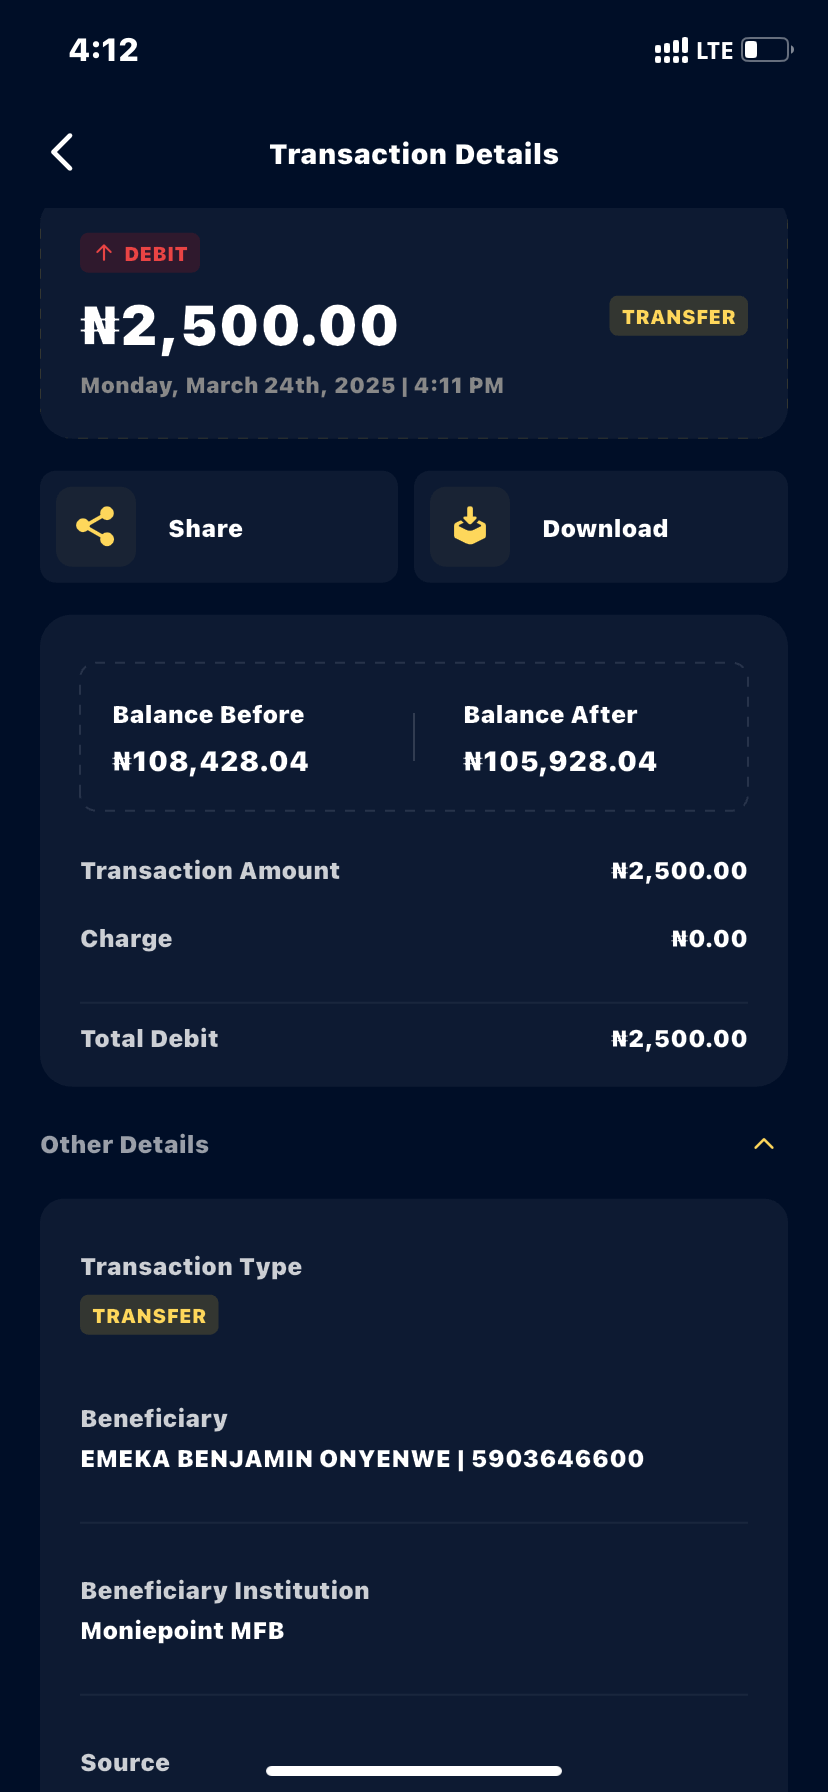Tap the Other Details section header
828x1792 pixels.
125,1145
